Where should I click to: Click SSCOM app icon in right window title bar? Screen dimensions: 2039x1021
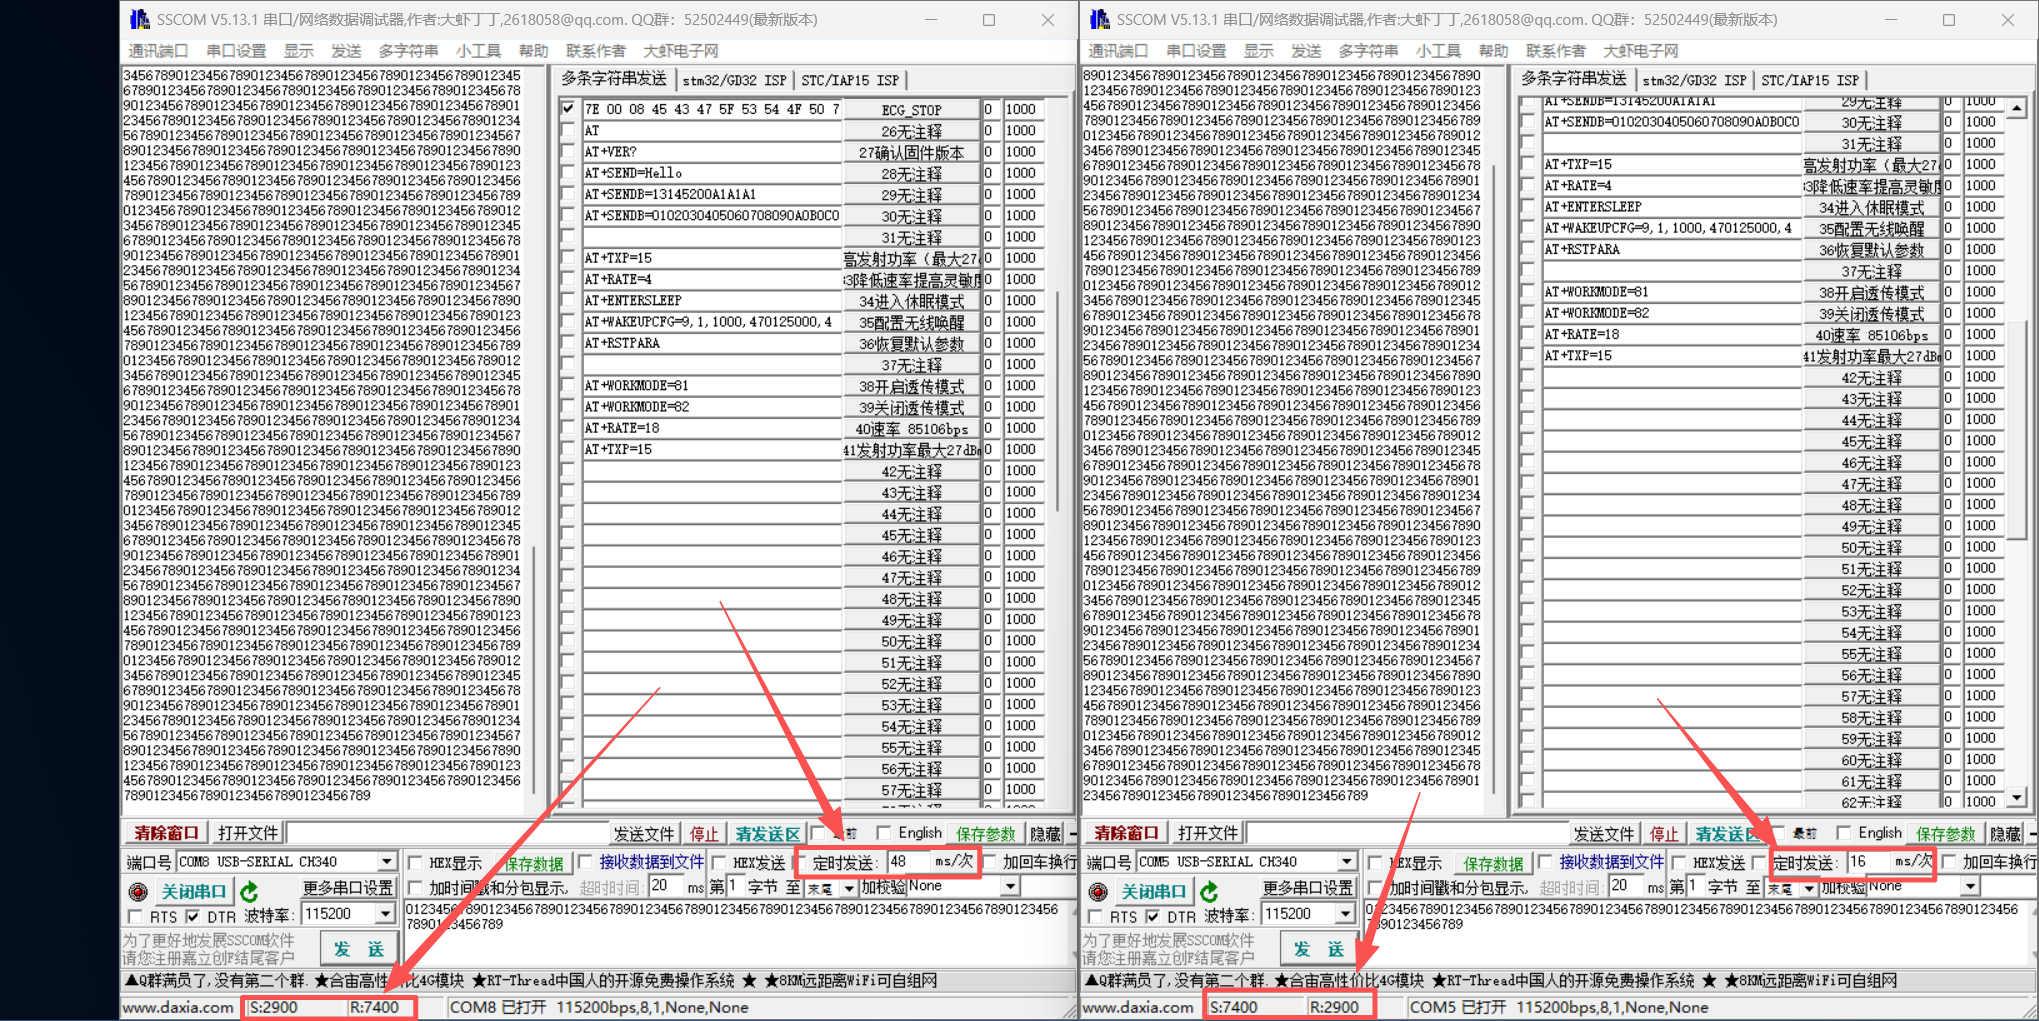1099,19
